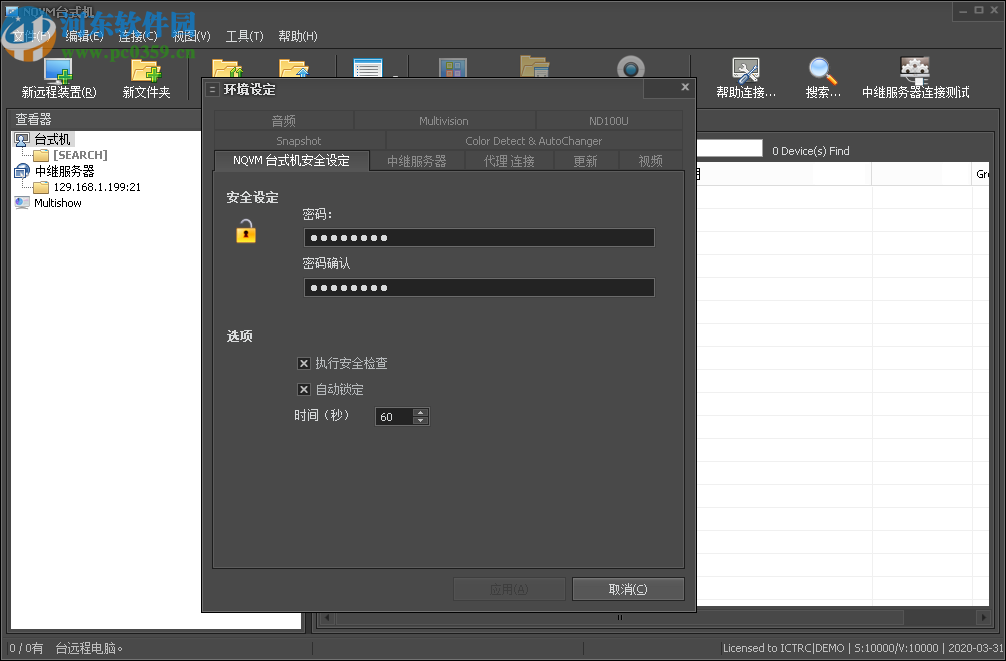Open the 工具(T) menu
1006x661 pixels.
pos(243,35)
